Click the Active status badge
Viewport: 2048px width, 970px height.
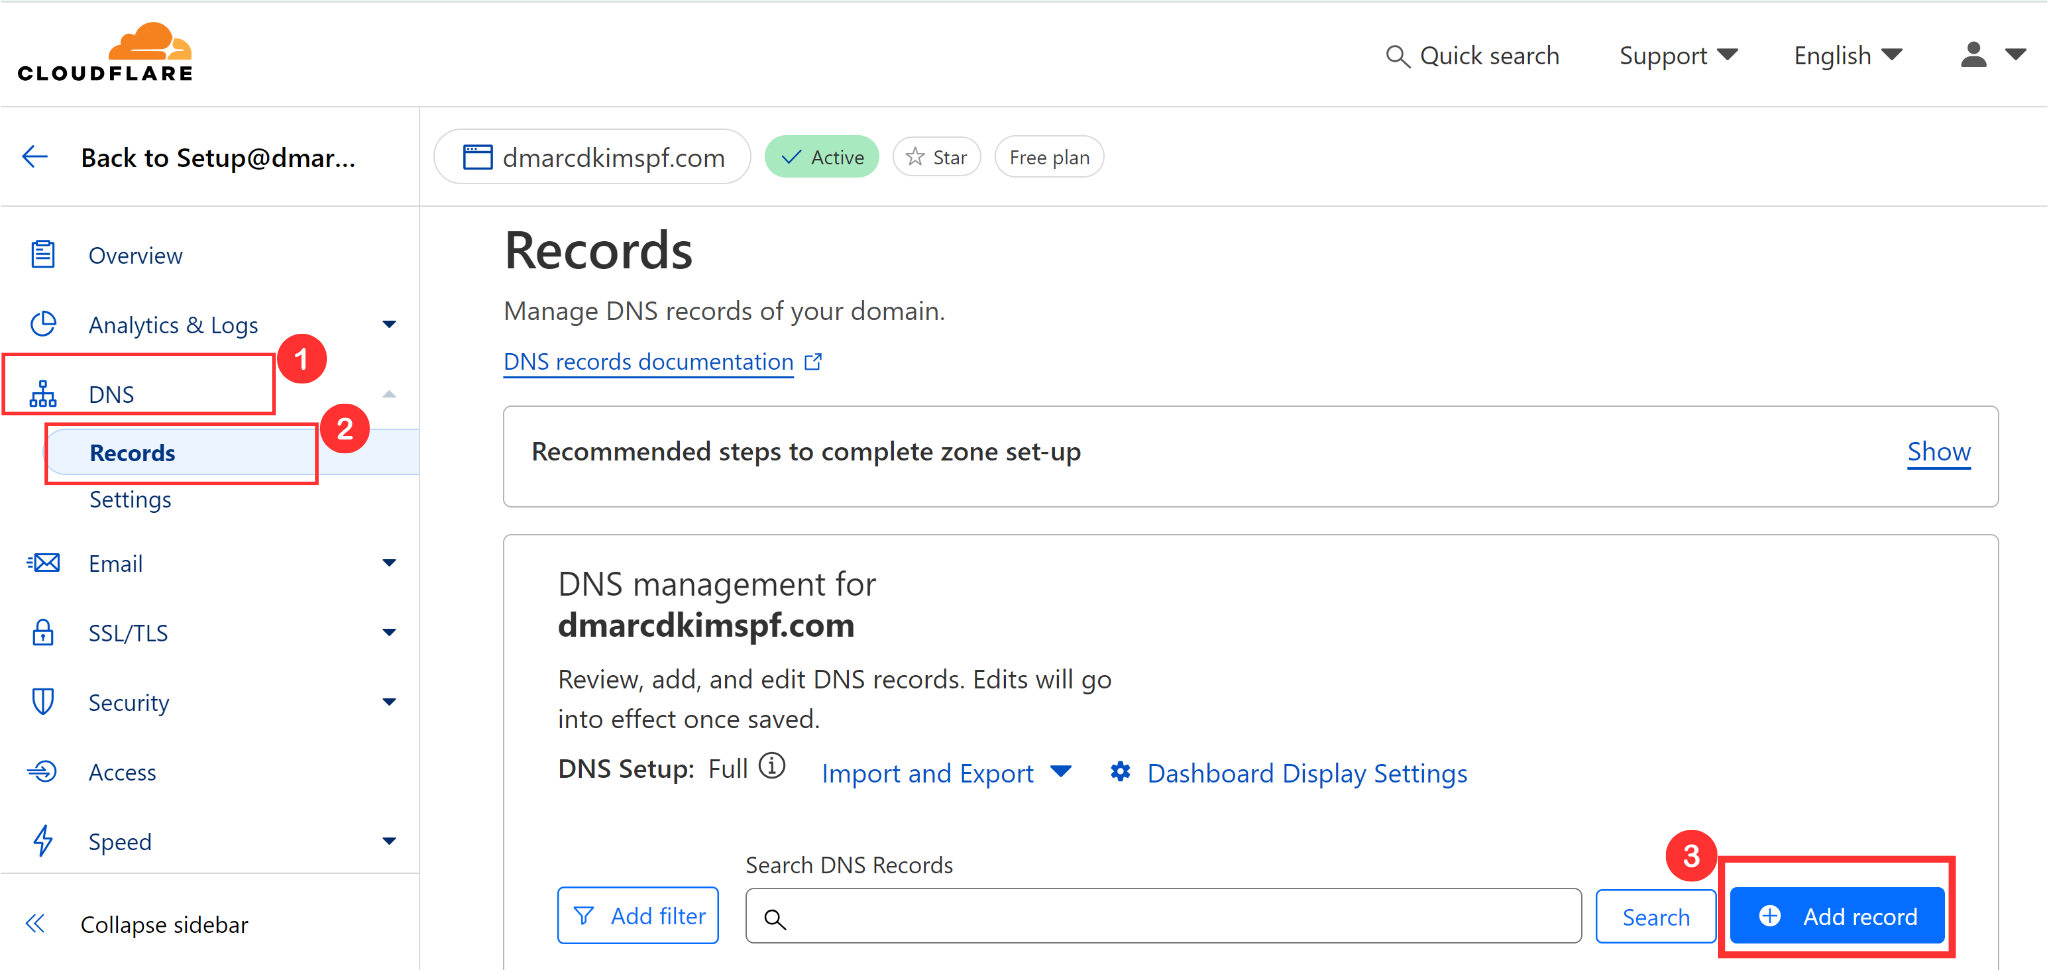(822, 157)
